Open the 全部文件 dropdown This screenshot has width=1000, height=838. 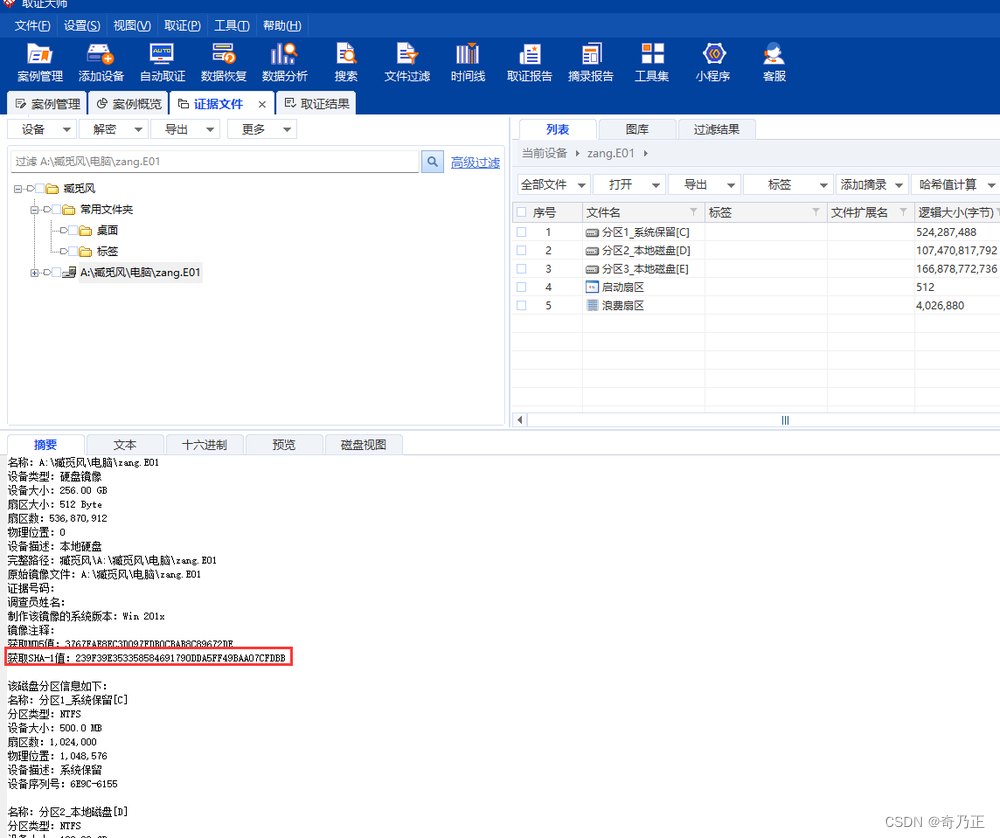553,185
